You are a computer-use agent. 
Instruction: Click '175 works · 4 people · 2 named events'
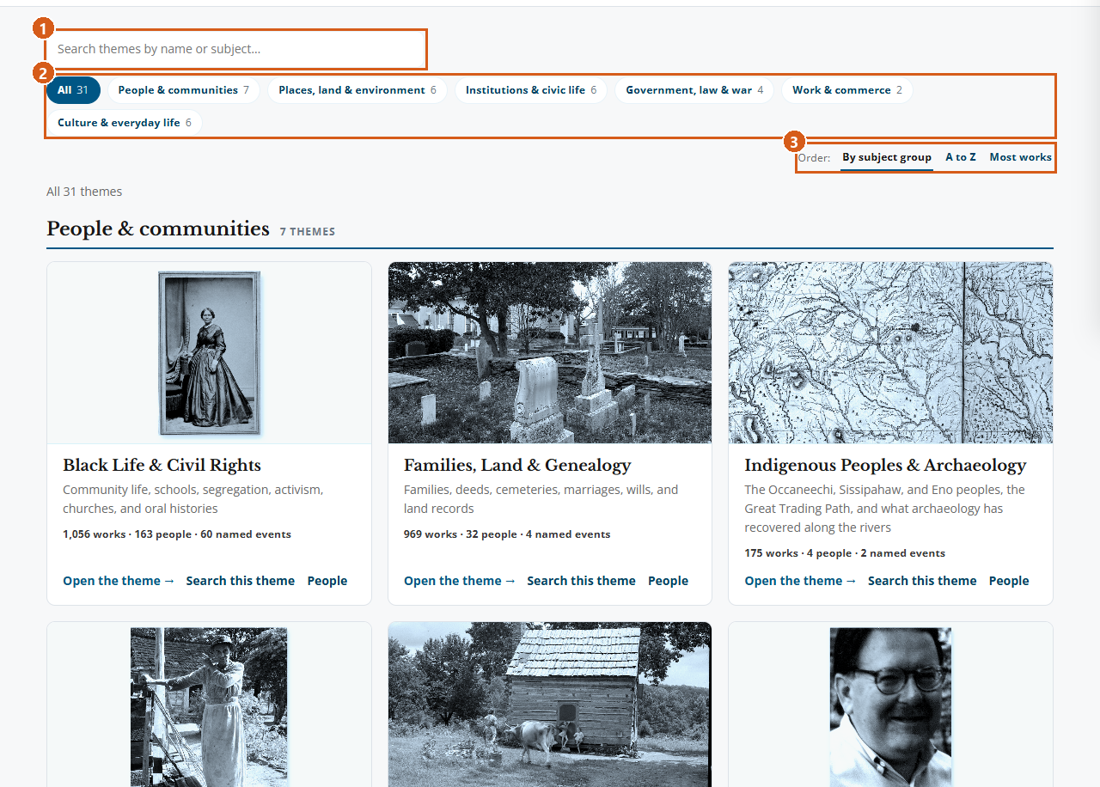(845, 553)
